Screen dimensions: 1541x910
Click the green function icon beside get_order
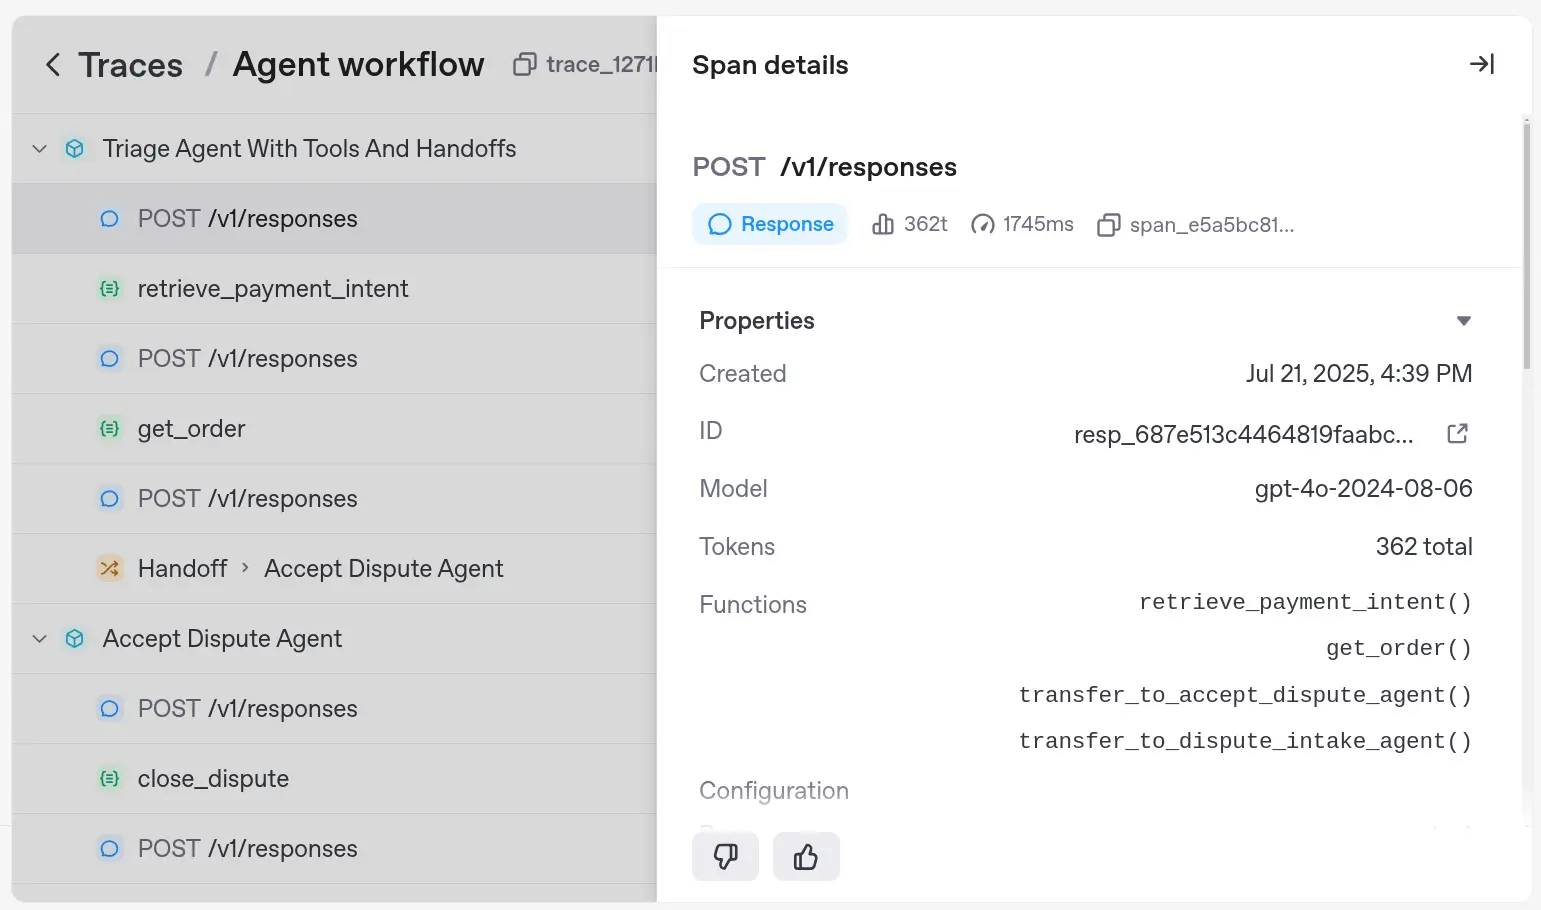pos(109,428)
